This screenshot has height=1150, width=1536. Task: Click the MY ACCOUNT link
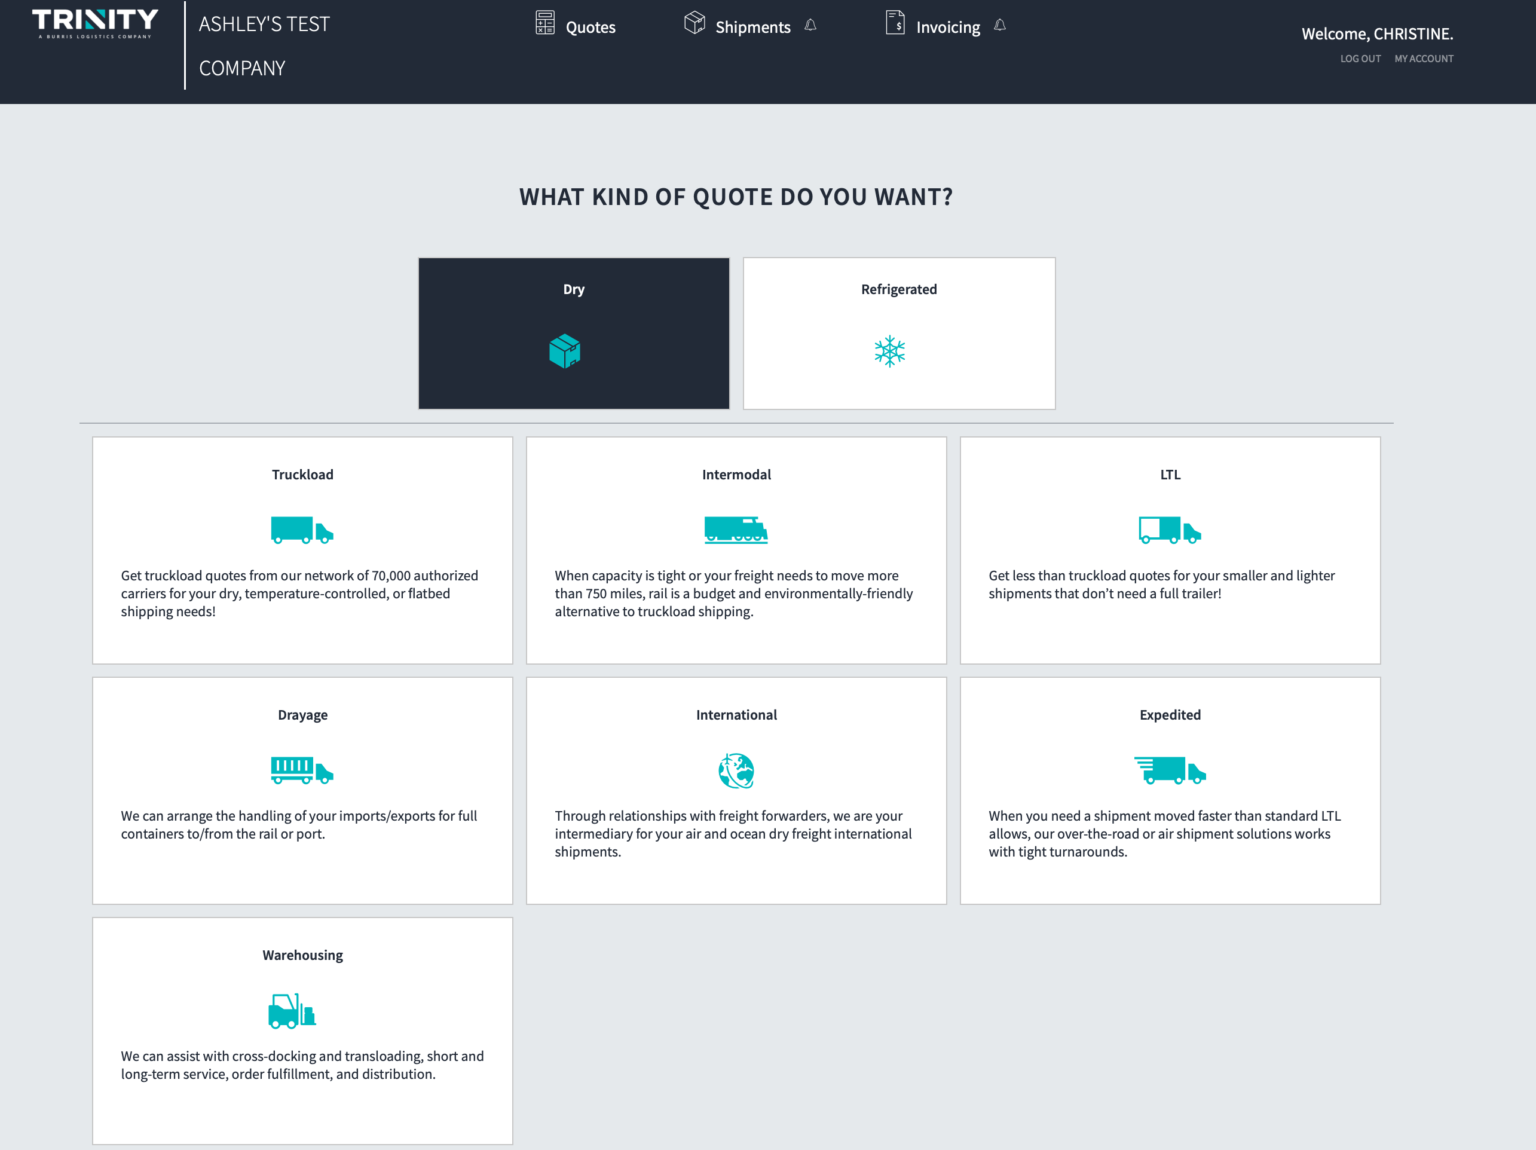tap(1424, 58)
